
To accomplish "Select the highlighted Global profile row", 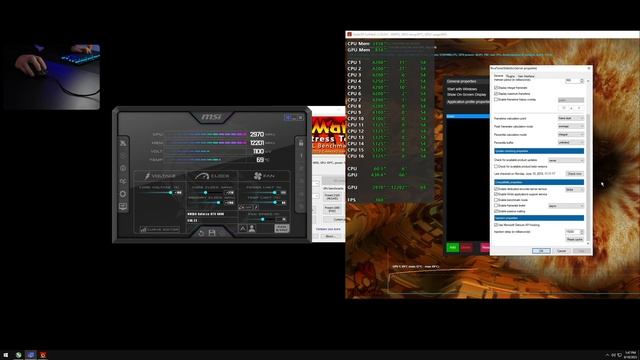I will 468,116.
